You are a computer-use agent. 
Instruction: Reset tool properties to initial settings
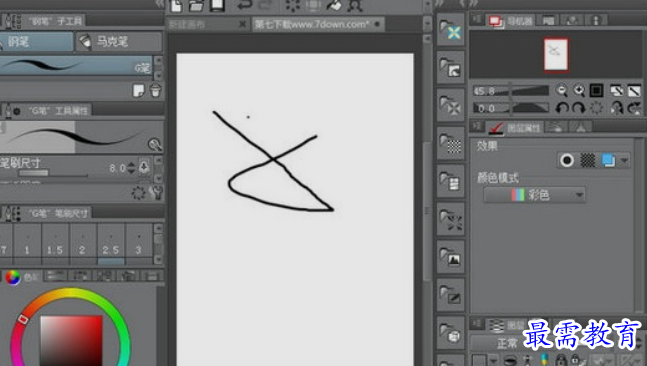tap(139, 193)
